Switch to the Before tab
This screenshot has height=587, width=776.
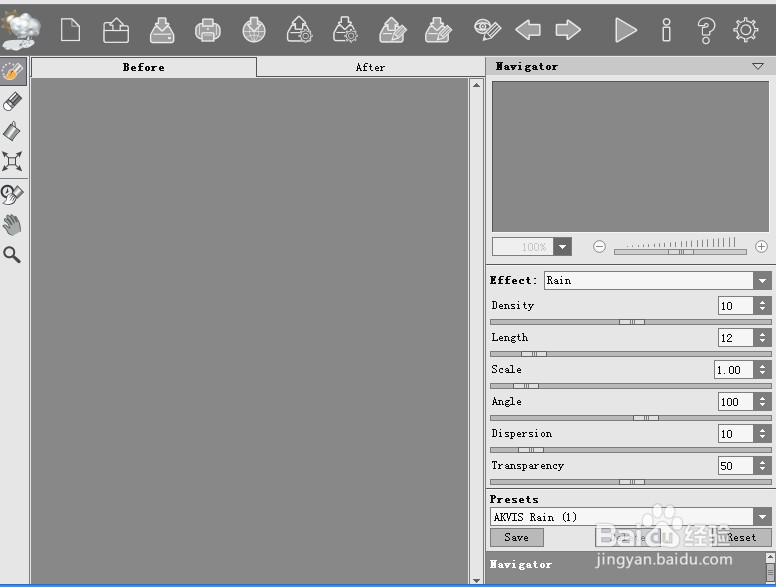[144, 67]
